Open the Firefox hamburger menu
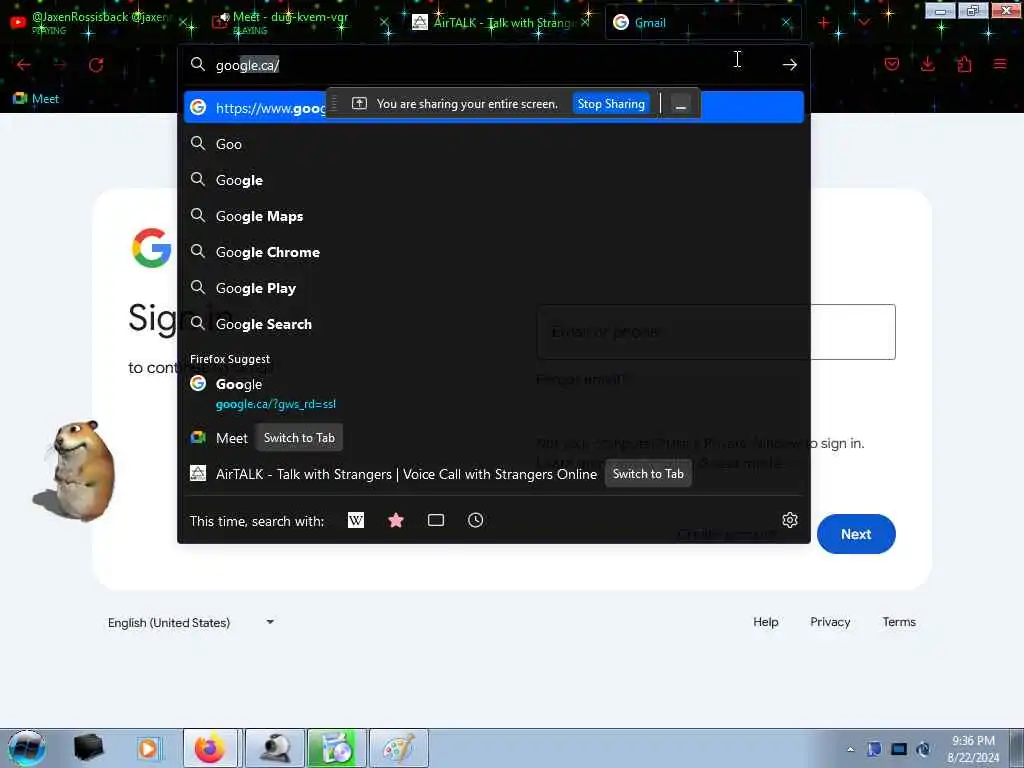Image resolution: width=1024 pixels, height=768 pixels. pos(999,64)
